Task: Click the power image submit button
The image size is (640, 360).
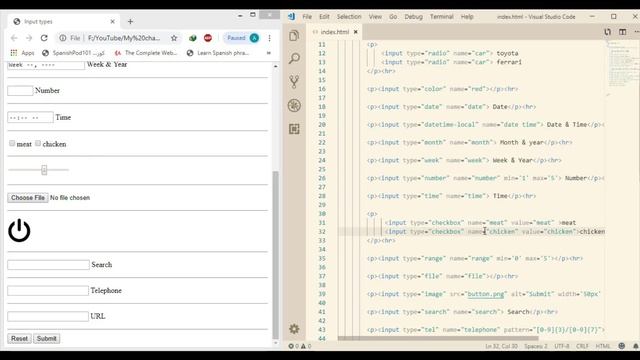Action: 19,231
